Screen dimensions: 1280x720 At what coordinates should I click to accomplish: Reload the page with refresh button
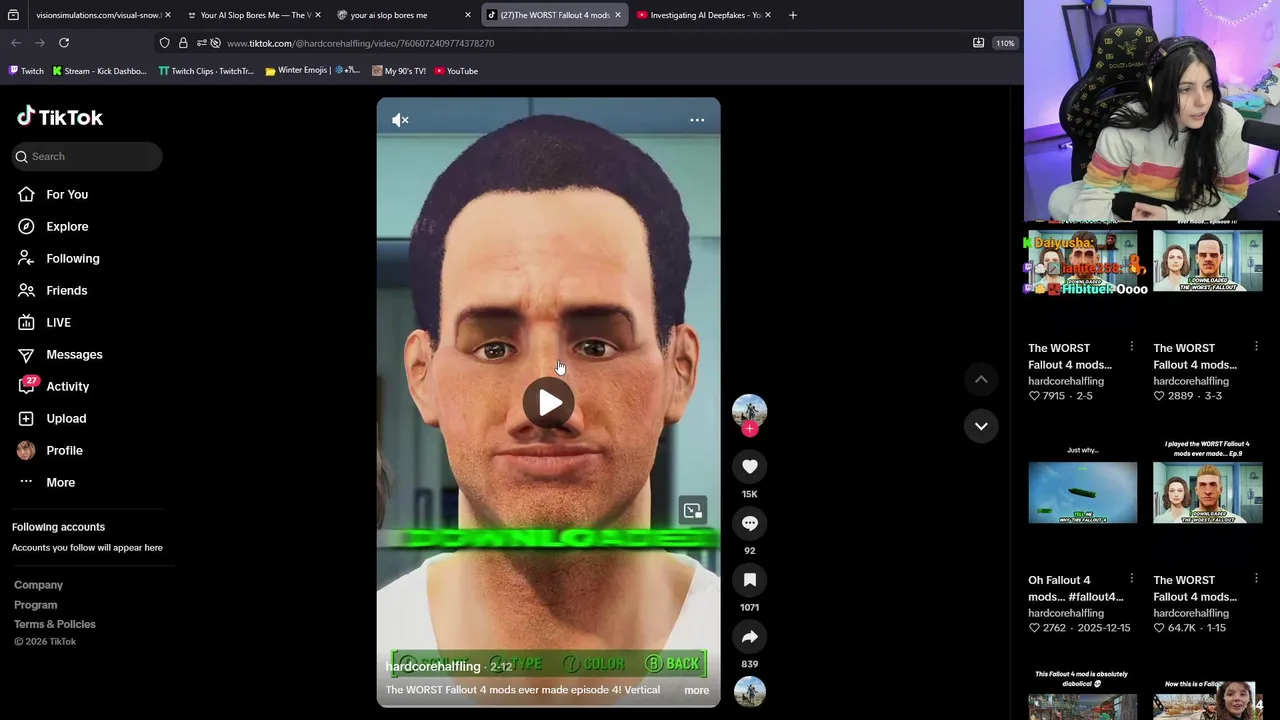(64, 43)
